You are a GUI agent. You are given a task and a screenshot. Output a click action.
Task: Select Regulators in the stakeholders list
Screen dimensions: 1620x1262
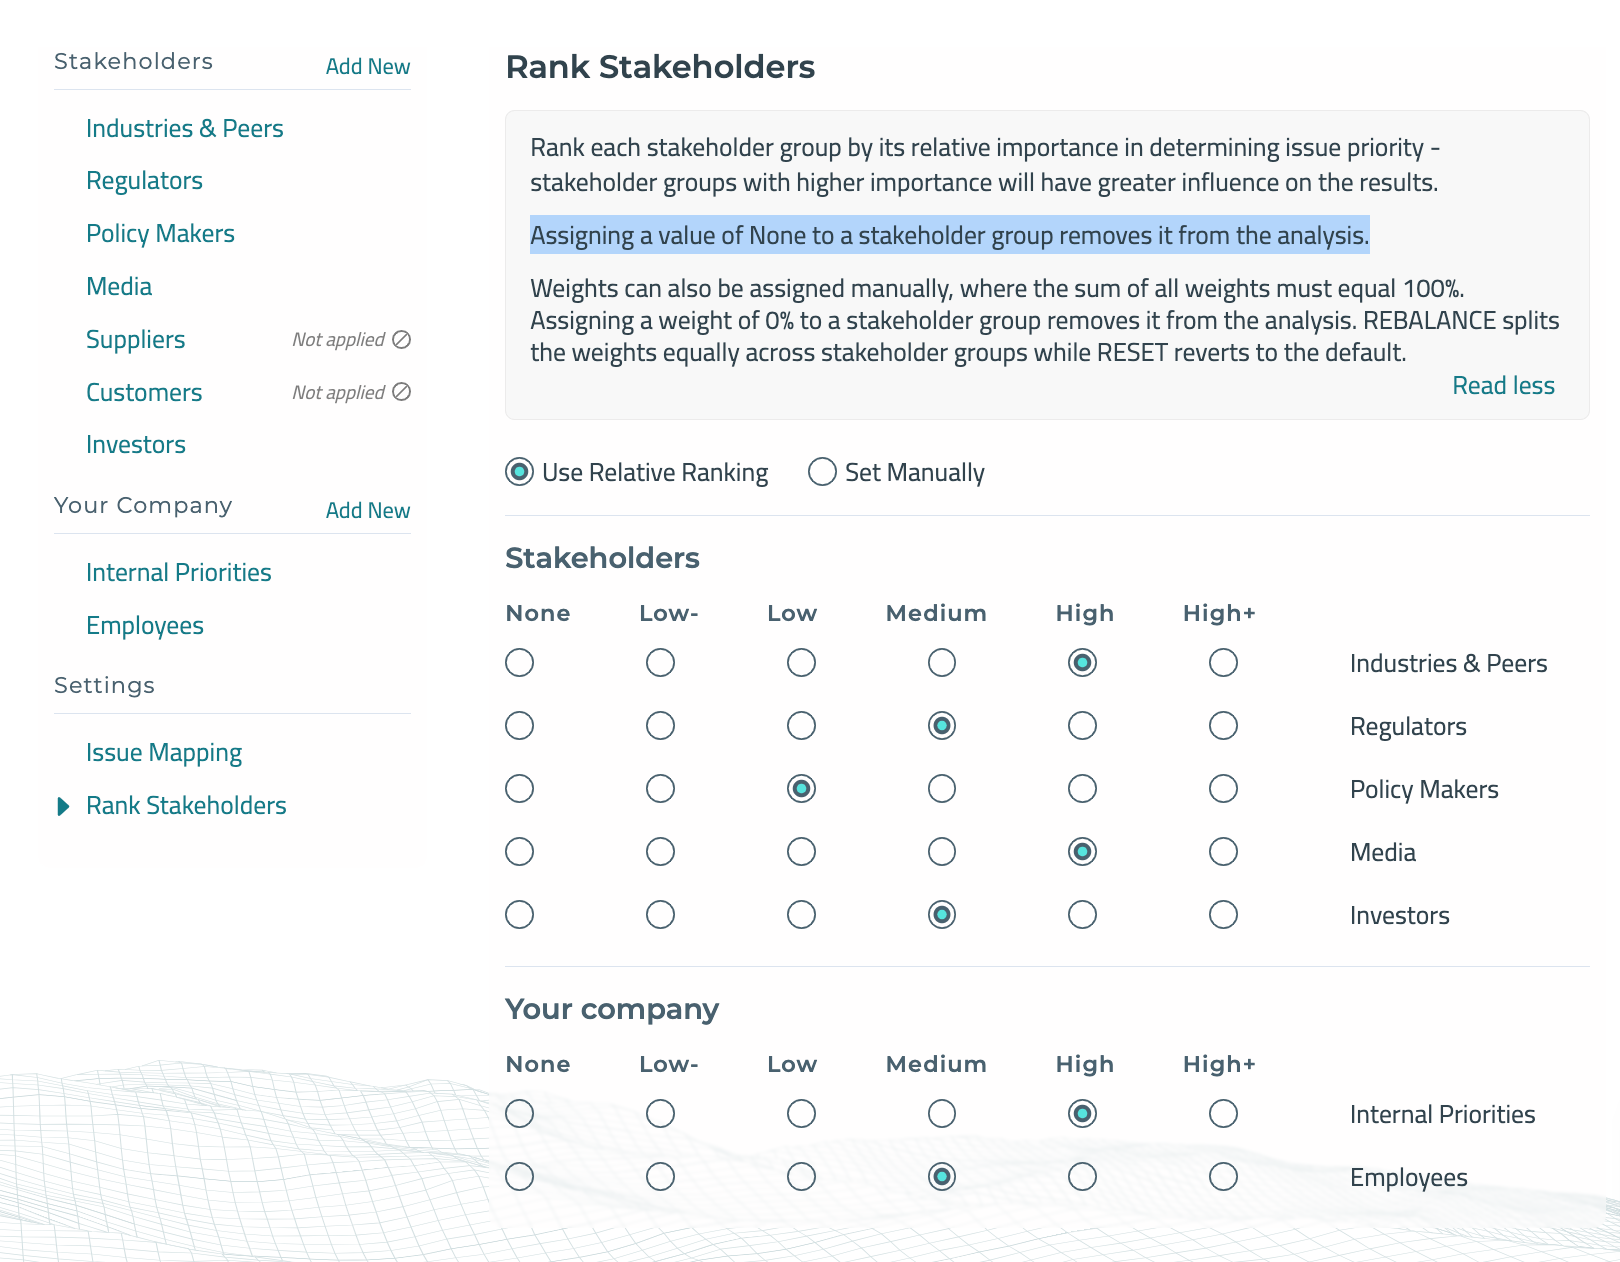coord(145,180)
